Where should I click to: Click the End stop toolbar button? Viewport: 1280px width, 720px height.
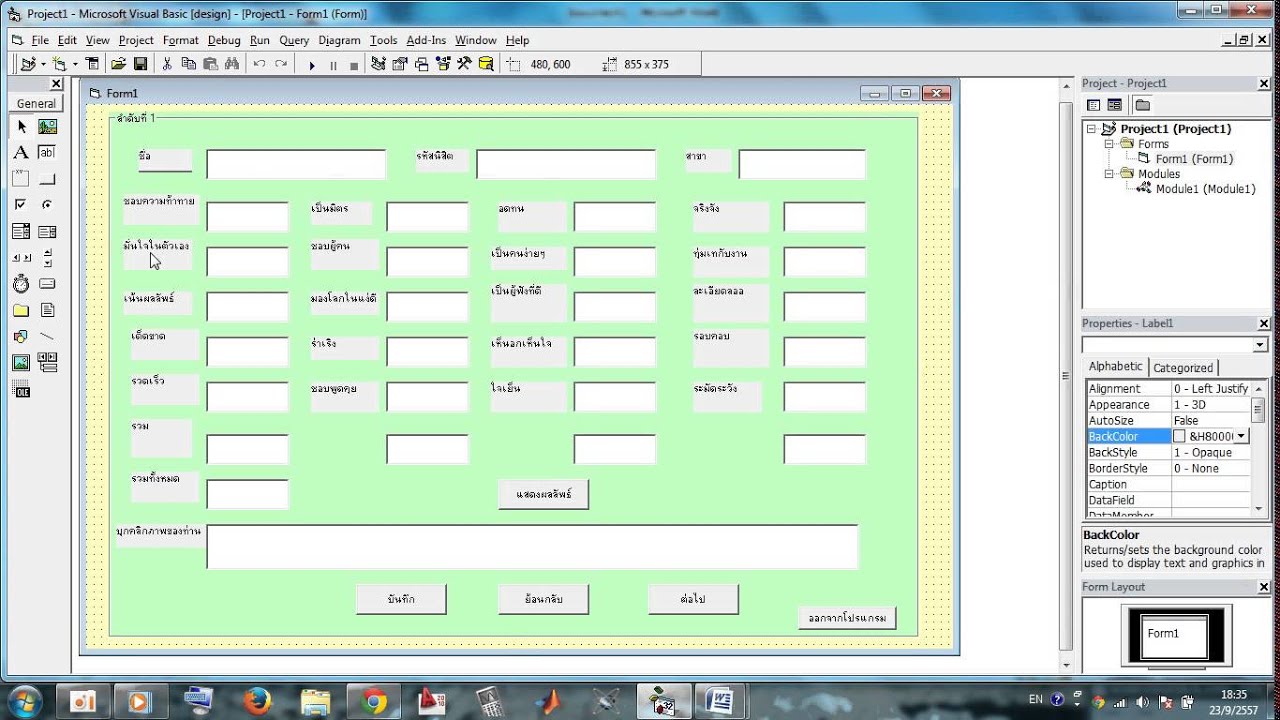pos(354,65)
